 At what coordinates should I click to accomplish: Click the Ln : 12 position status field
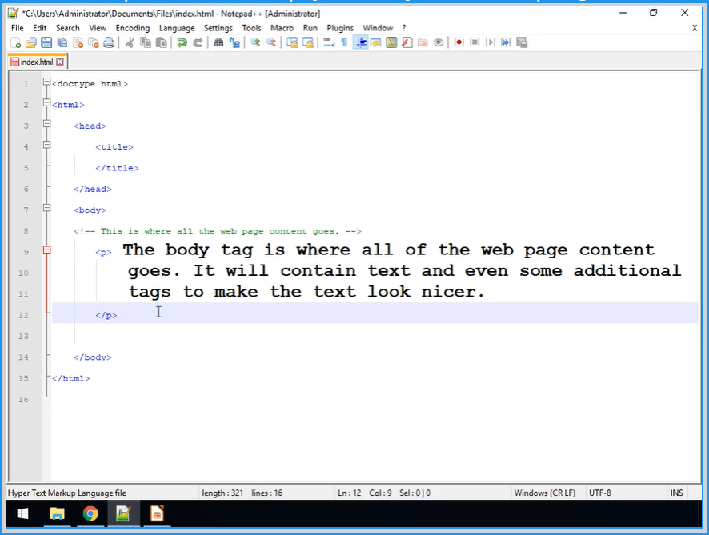[x=350, y=493]
